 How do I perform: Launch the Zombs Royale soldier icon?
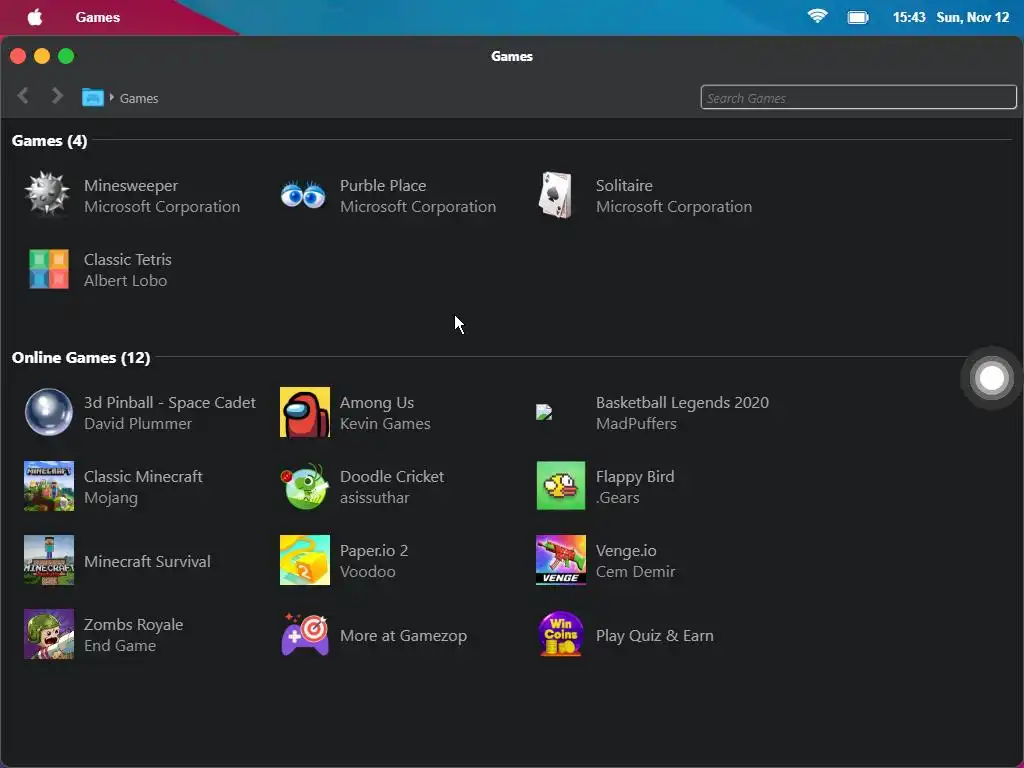click(x=49, y=634)
